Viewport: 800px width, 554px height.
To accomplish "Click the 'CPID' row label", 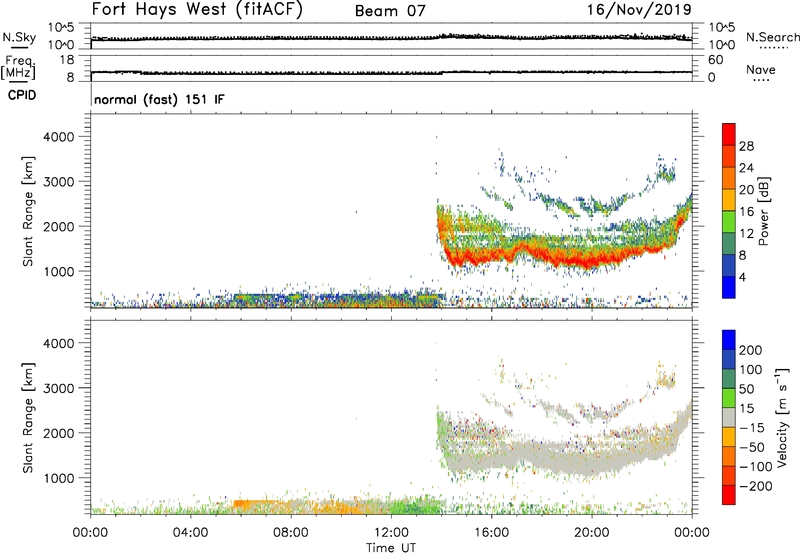I will (22, 95).
